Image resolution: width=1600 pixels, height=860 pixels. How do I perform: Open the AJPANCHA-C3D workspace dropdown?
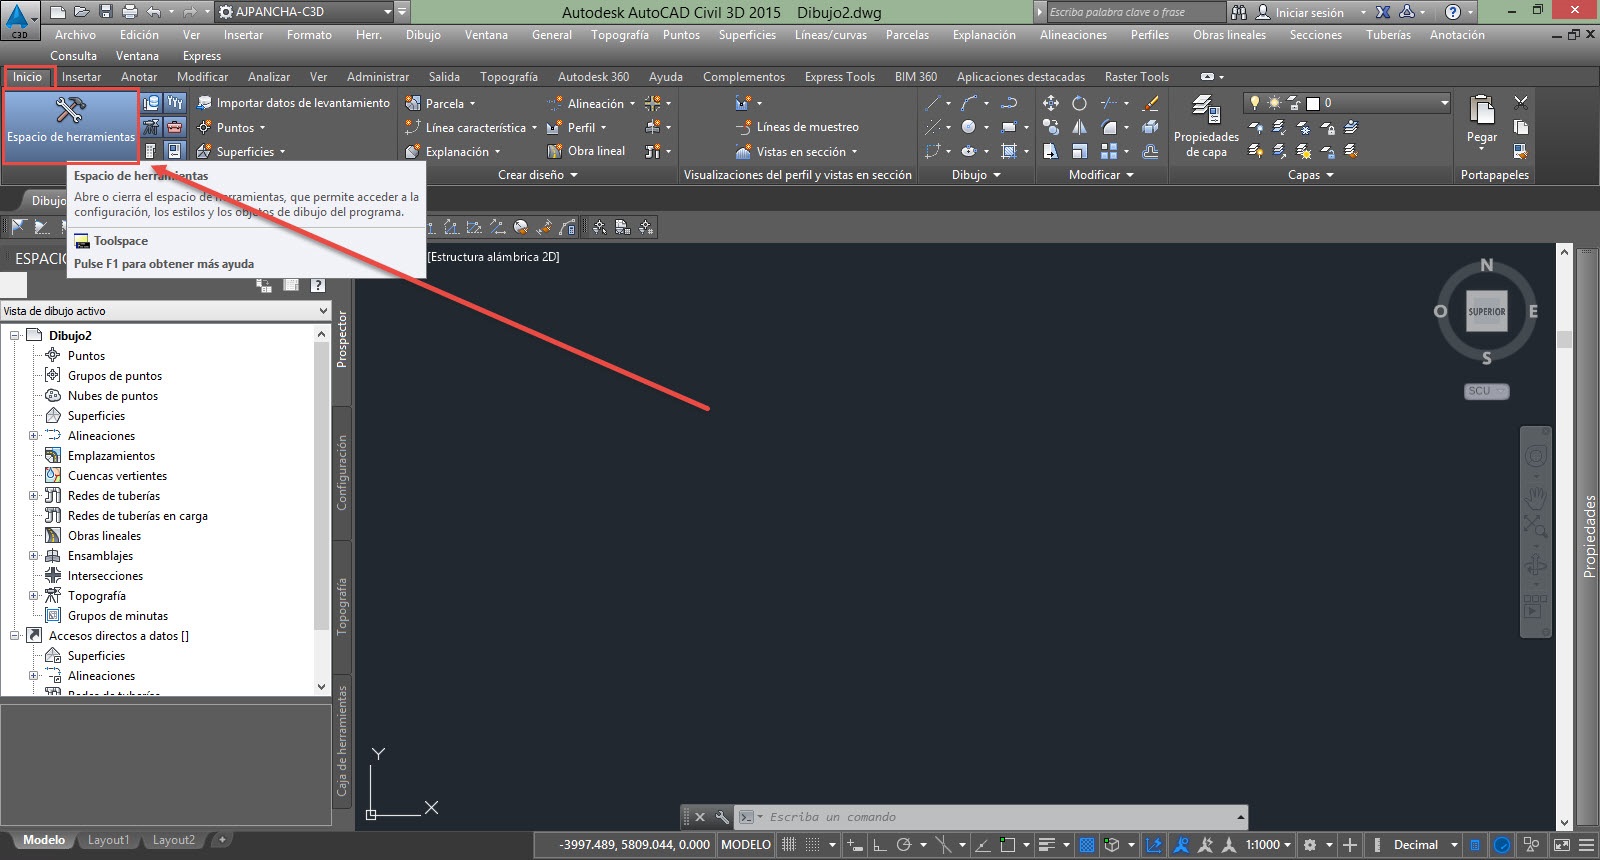pyautogui.click(x=306, y=12)
